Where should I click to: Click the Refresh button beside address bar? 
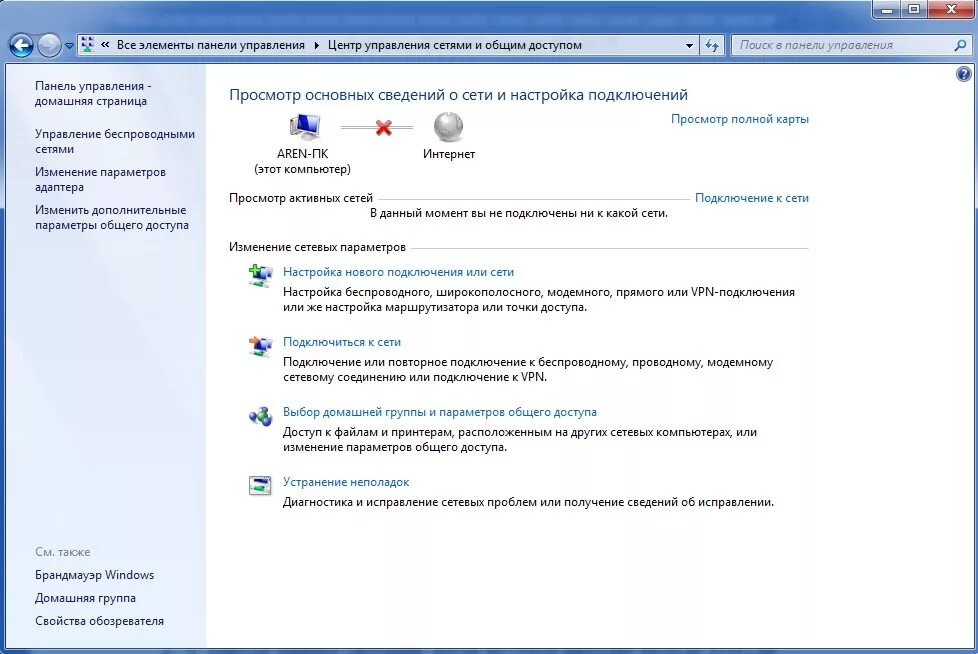pyautogui.click(x=712, y=45)
